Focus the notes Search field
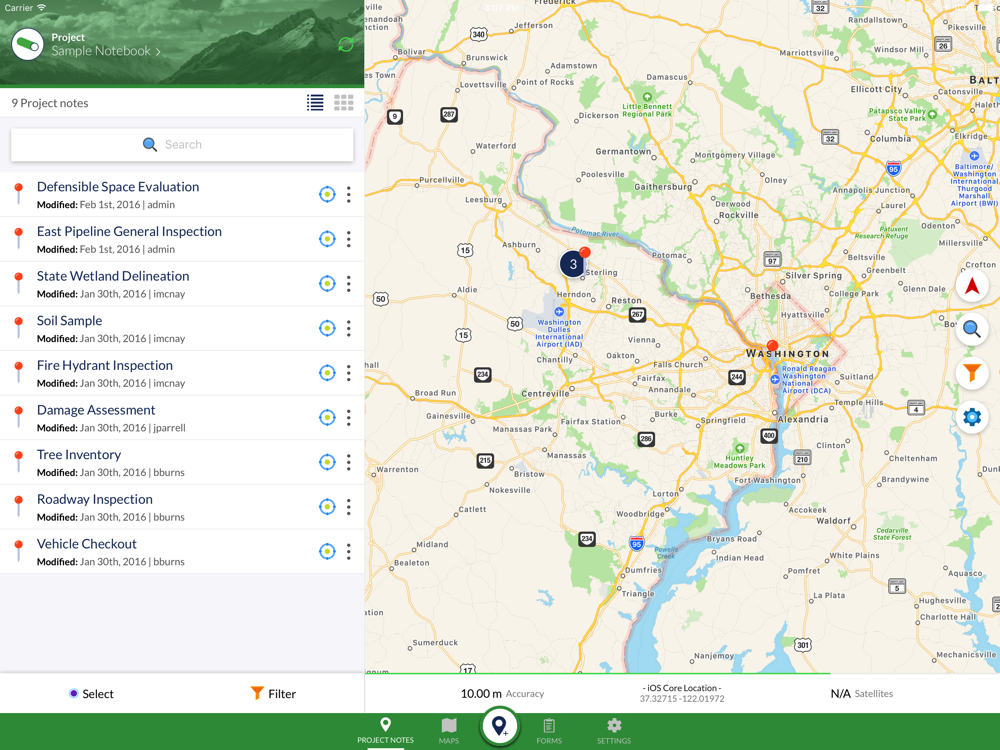Image resolution: width=1000 pixels, height=750 pixels. click(x=182, y=145)
